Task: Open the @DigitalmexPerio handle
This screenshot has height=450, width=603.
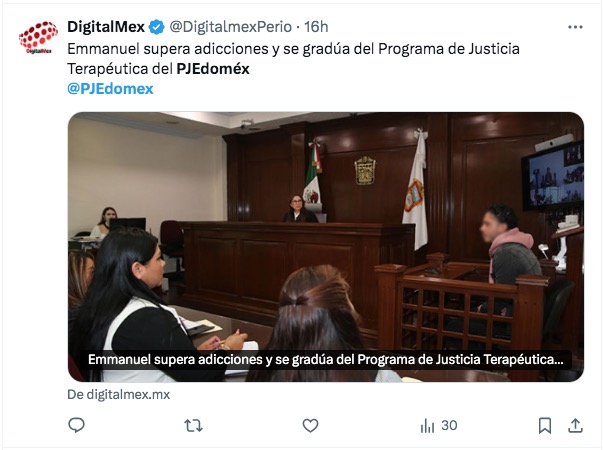Action: click(x=230, y=27)
